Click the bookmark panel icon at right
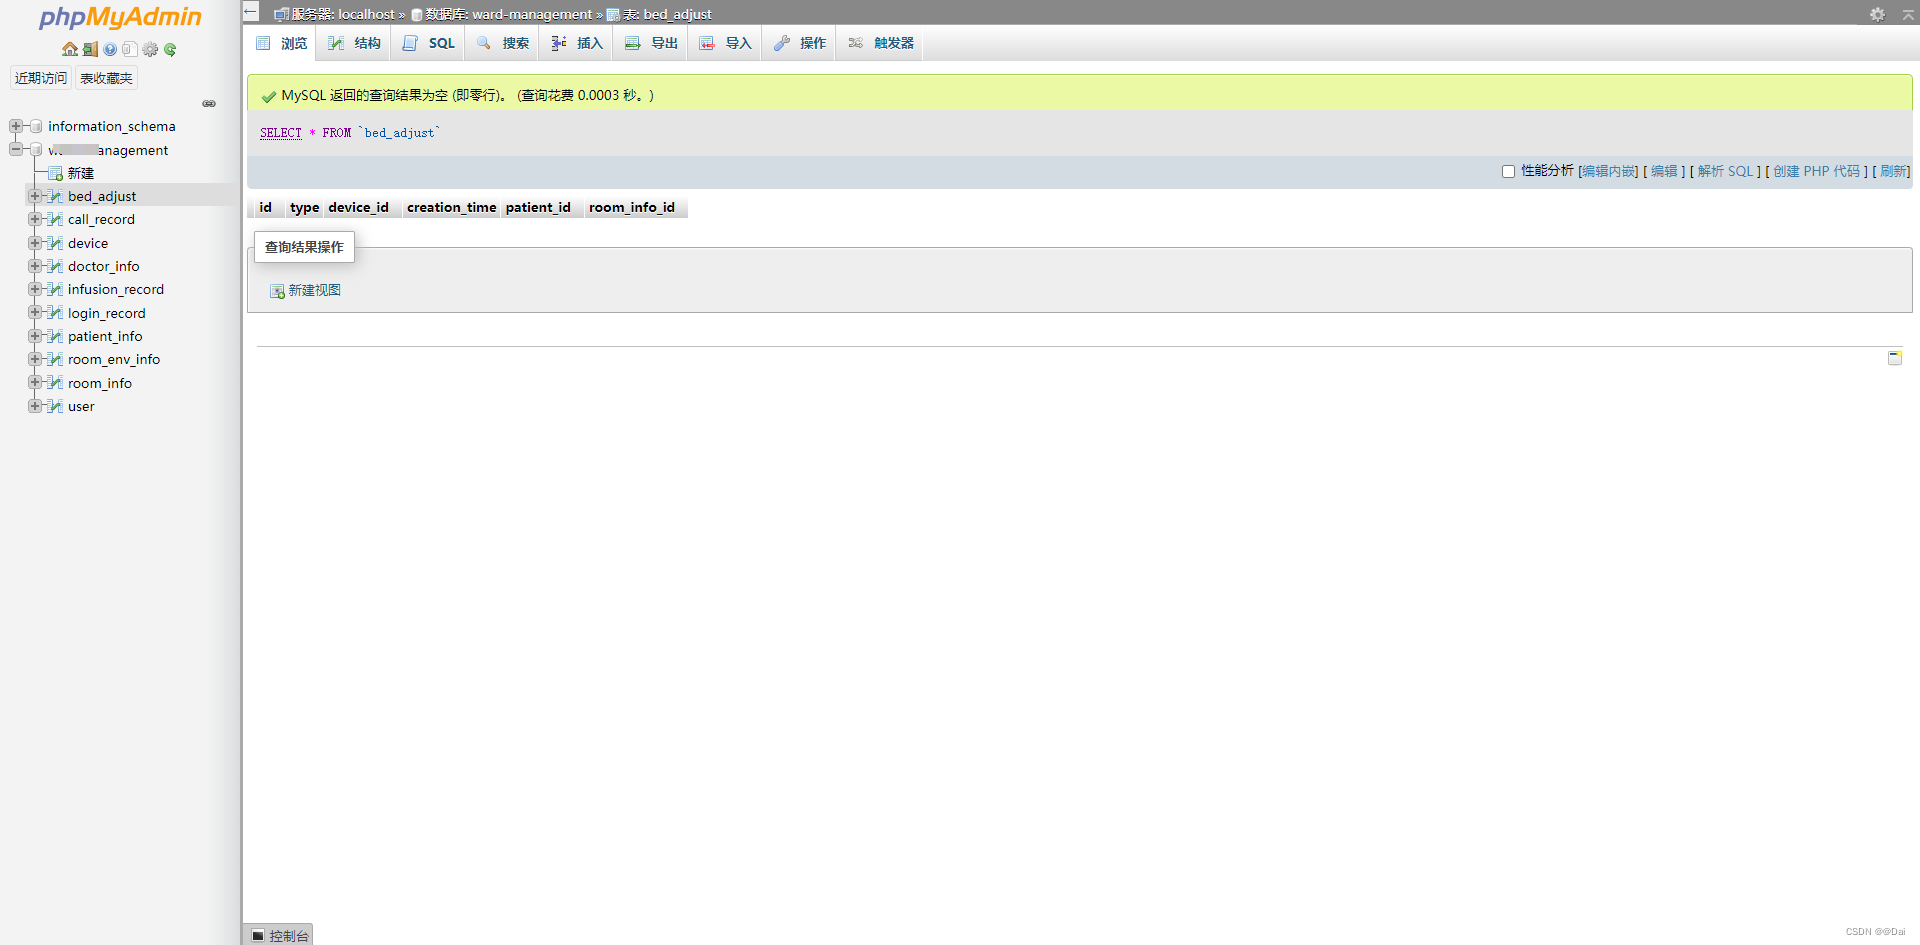The height and width of the screenshot is (945, 1920). [1894, 358]
